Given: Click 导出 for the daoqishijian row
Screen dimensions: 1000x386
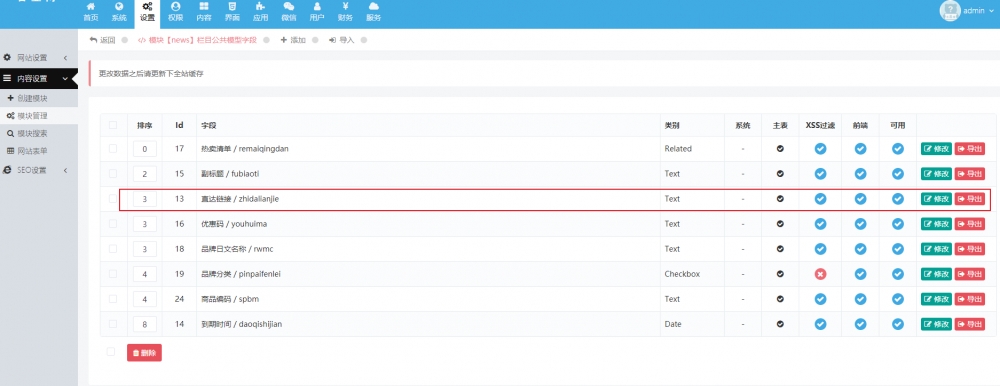Looking at the screenshot, I should [969, 324].
